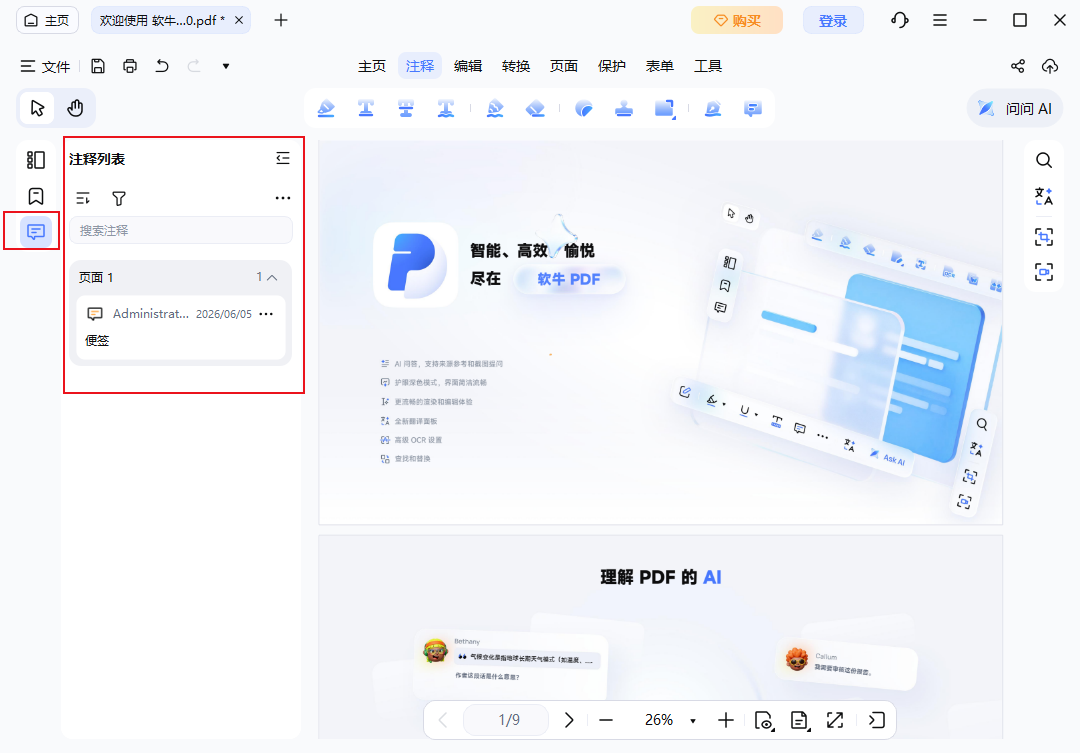Go to the 主页 home tab
The width and height of the screenshot is (1080, 753).
(x=48, y=20)
